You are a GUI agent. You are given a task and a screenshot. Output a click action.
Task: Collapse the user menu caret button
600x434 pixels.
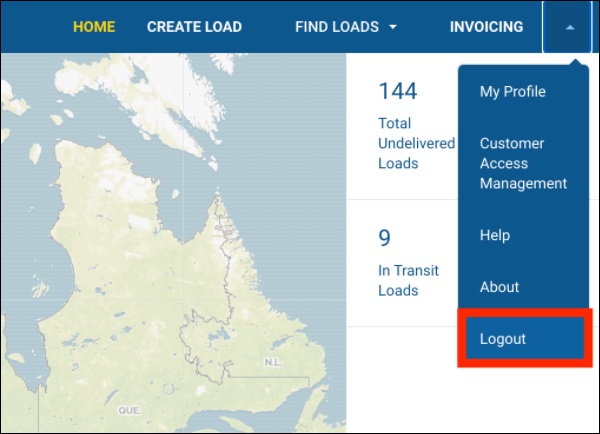point(570,27)
